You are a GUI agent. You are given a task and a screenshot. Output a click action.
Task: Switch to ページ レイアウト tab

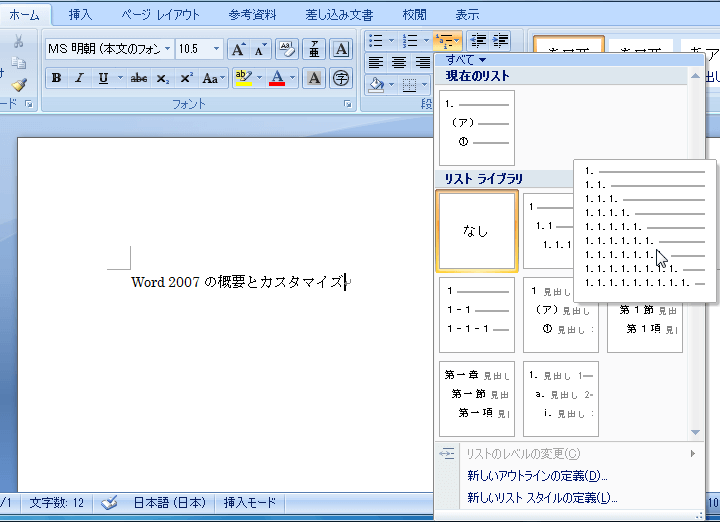[160, 15]
